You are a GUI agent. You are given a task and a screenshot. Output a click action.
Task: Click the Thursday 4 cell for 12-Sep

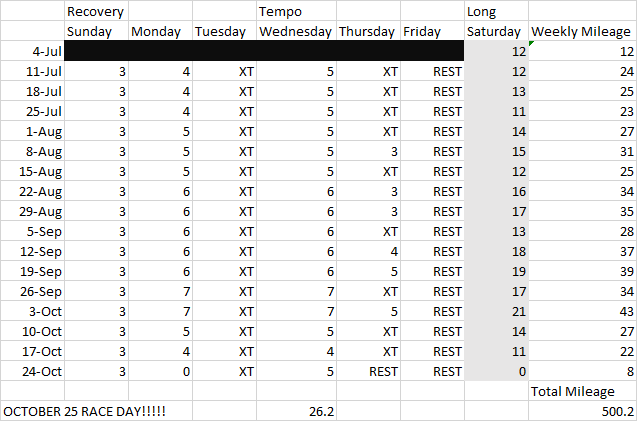[x=368, y=251]
